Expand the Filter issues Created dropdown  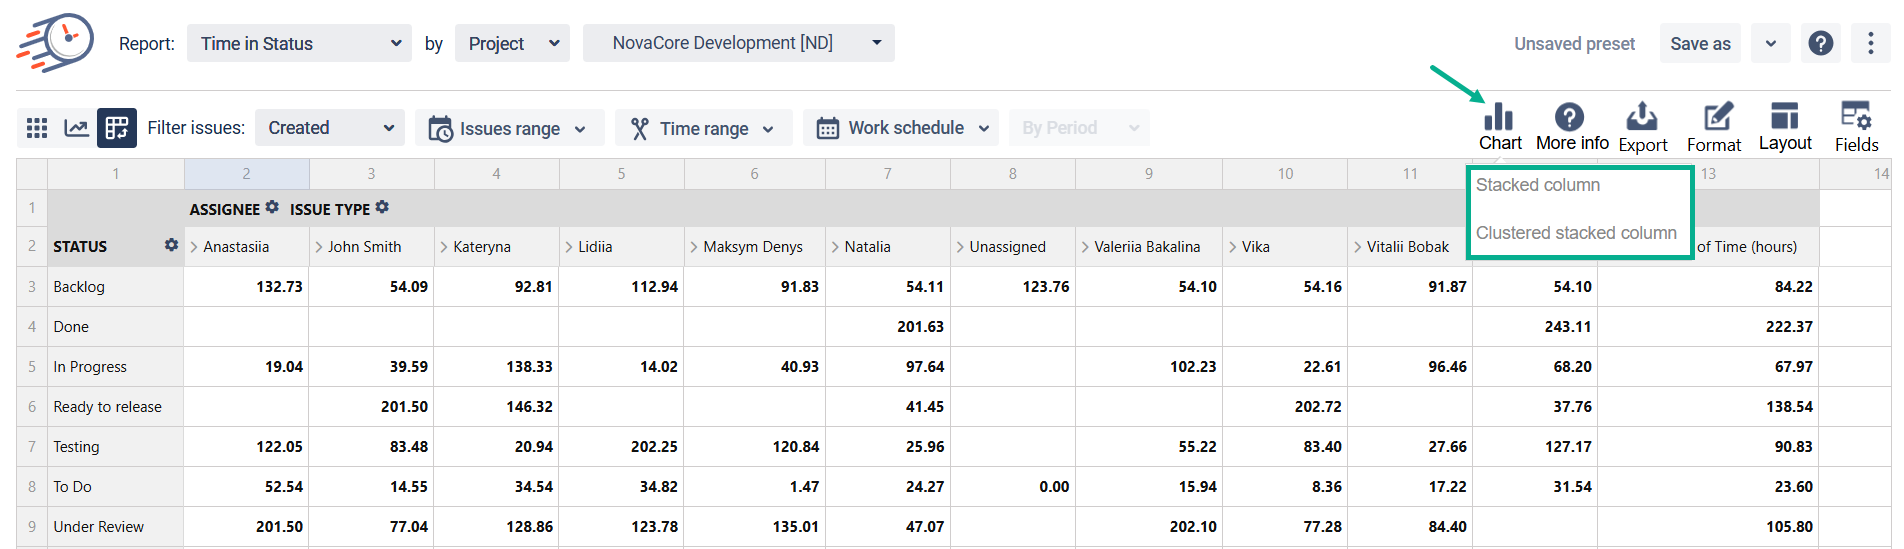click(x=330, y=128)
